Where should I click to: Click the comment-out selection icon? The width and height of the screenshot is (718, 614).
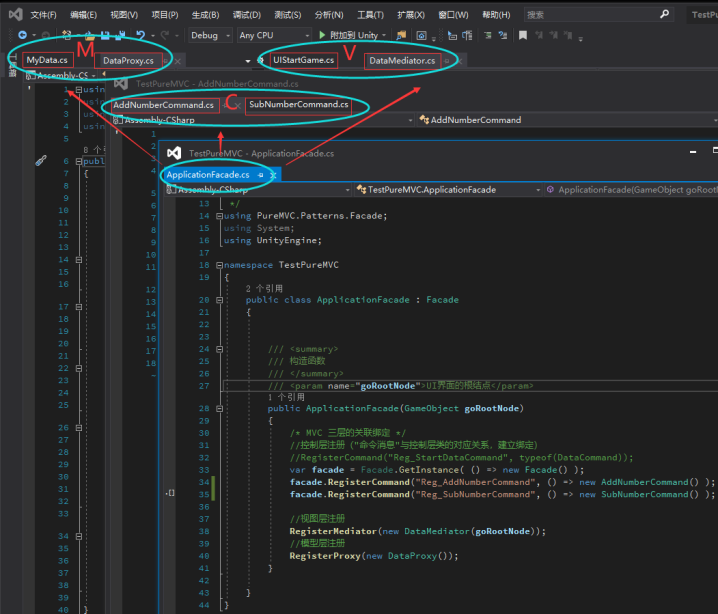tap(488, 35)
